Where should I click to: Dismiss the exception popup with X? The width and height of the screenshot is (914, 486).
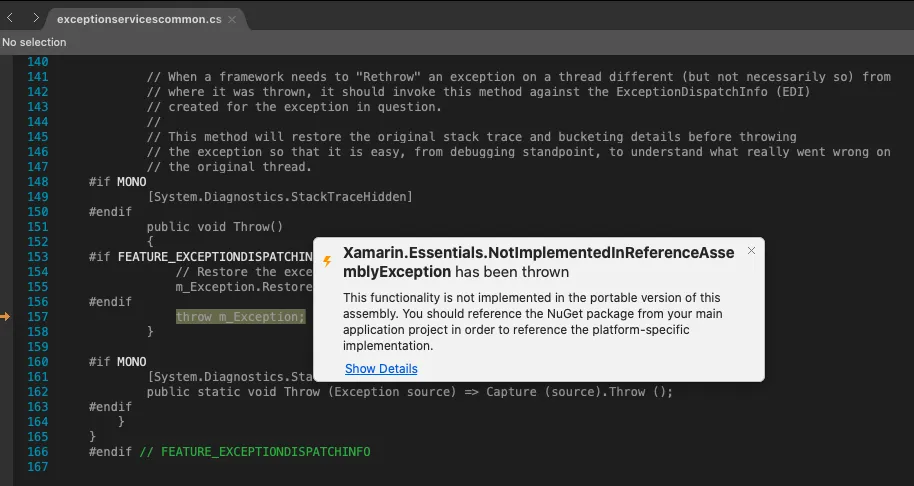coord(751,251)
